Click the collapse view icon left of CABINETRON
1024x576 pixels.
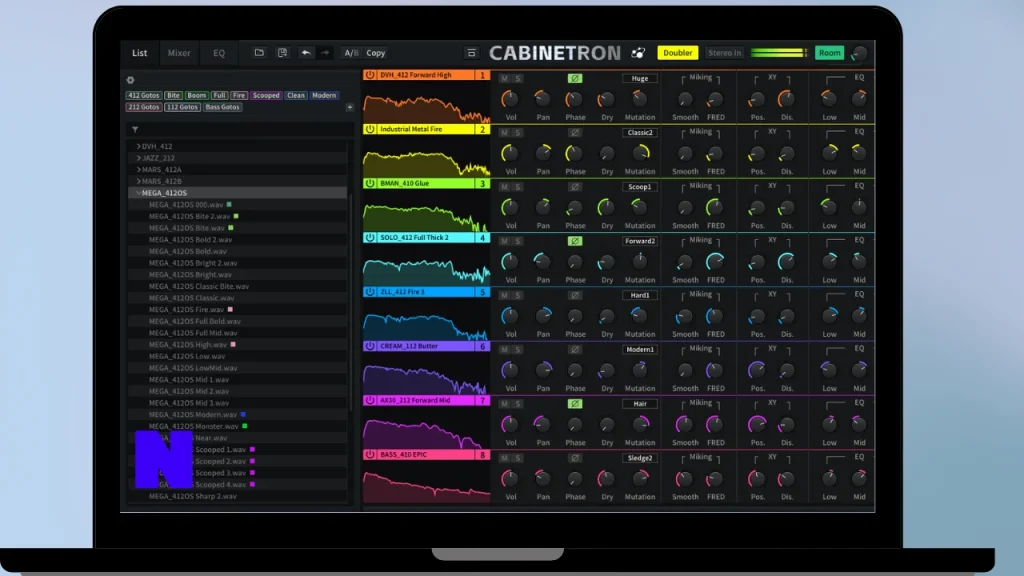[x=471, y=53]
